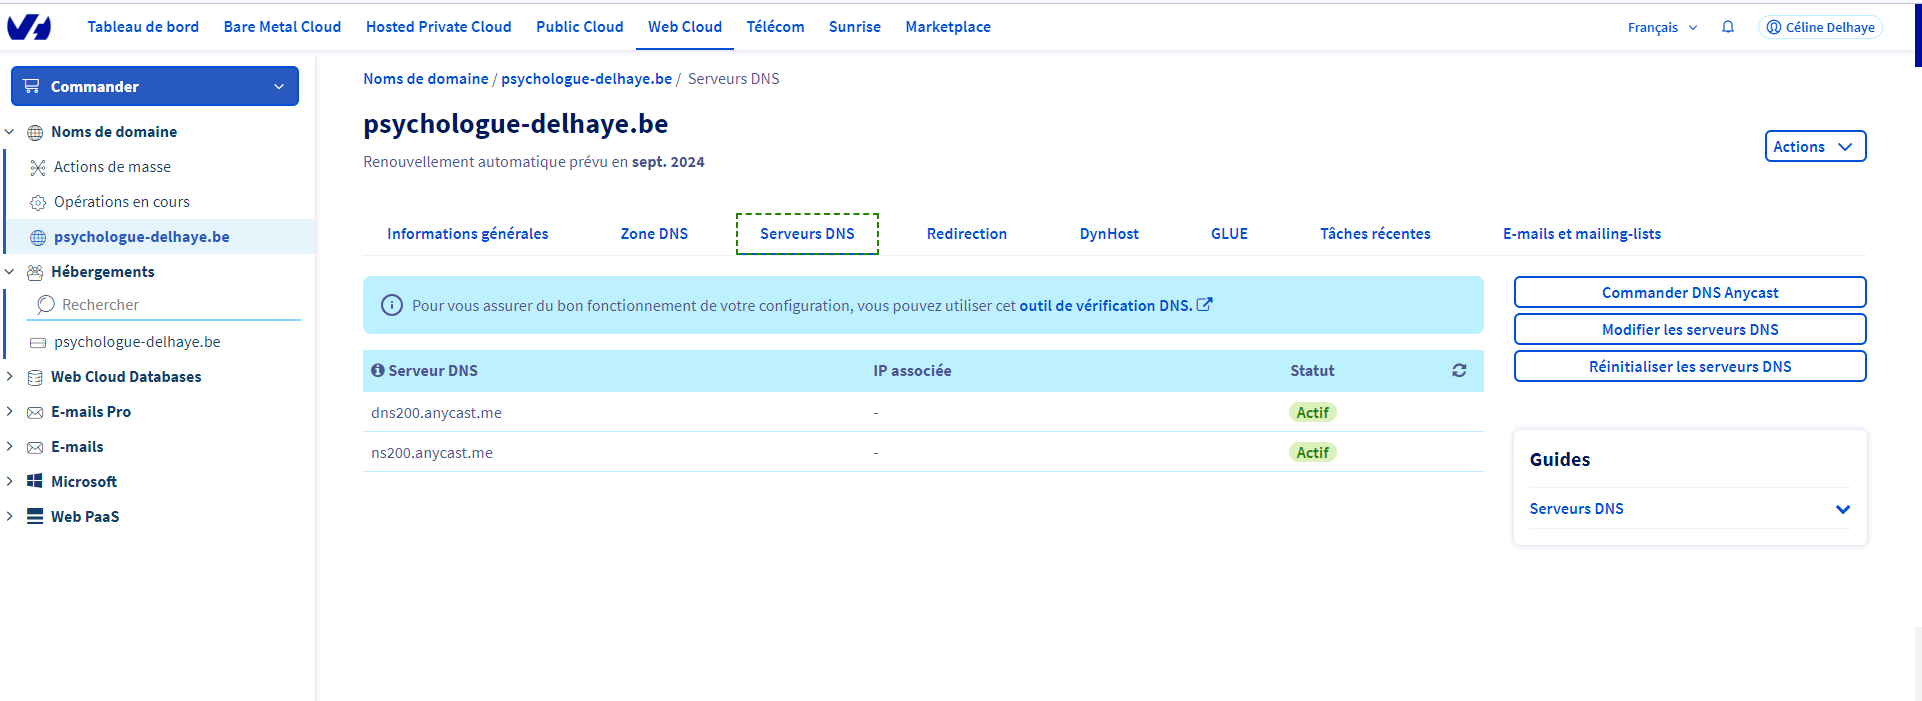Click the Web PaaS icon in the sidebar

tap(35, 516)
